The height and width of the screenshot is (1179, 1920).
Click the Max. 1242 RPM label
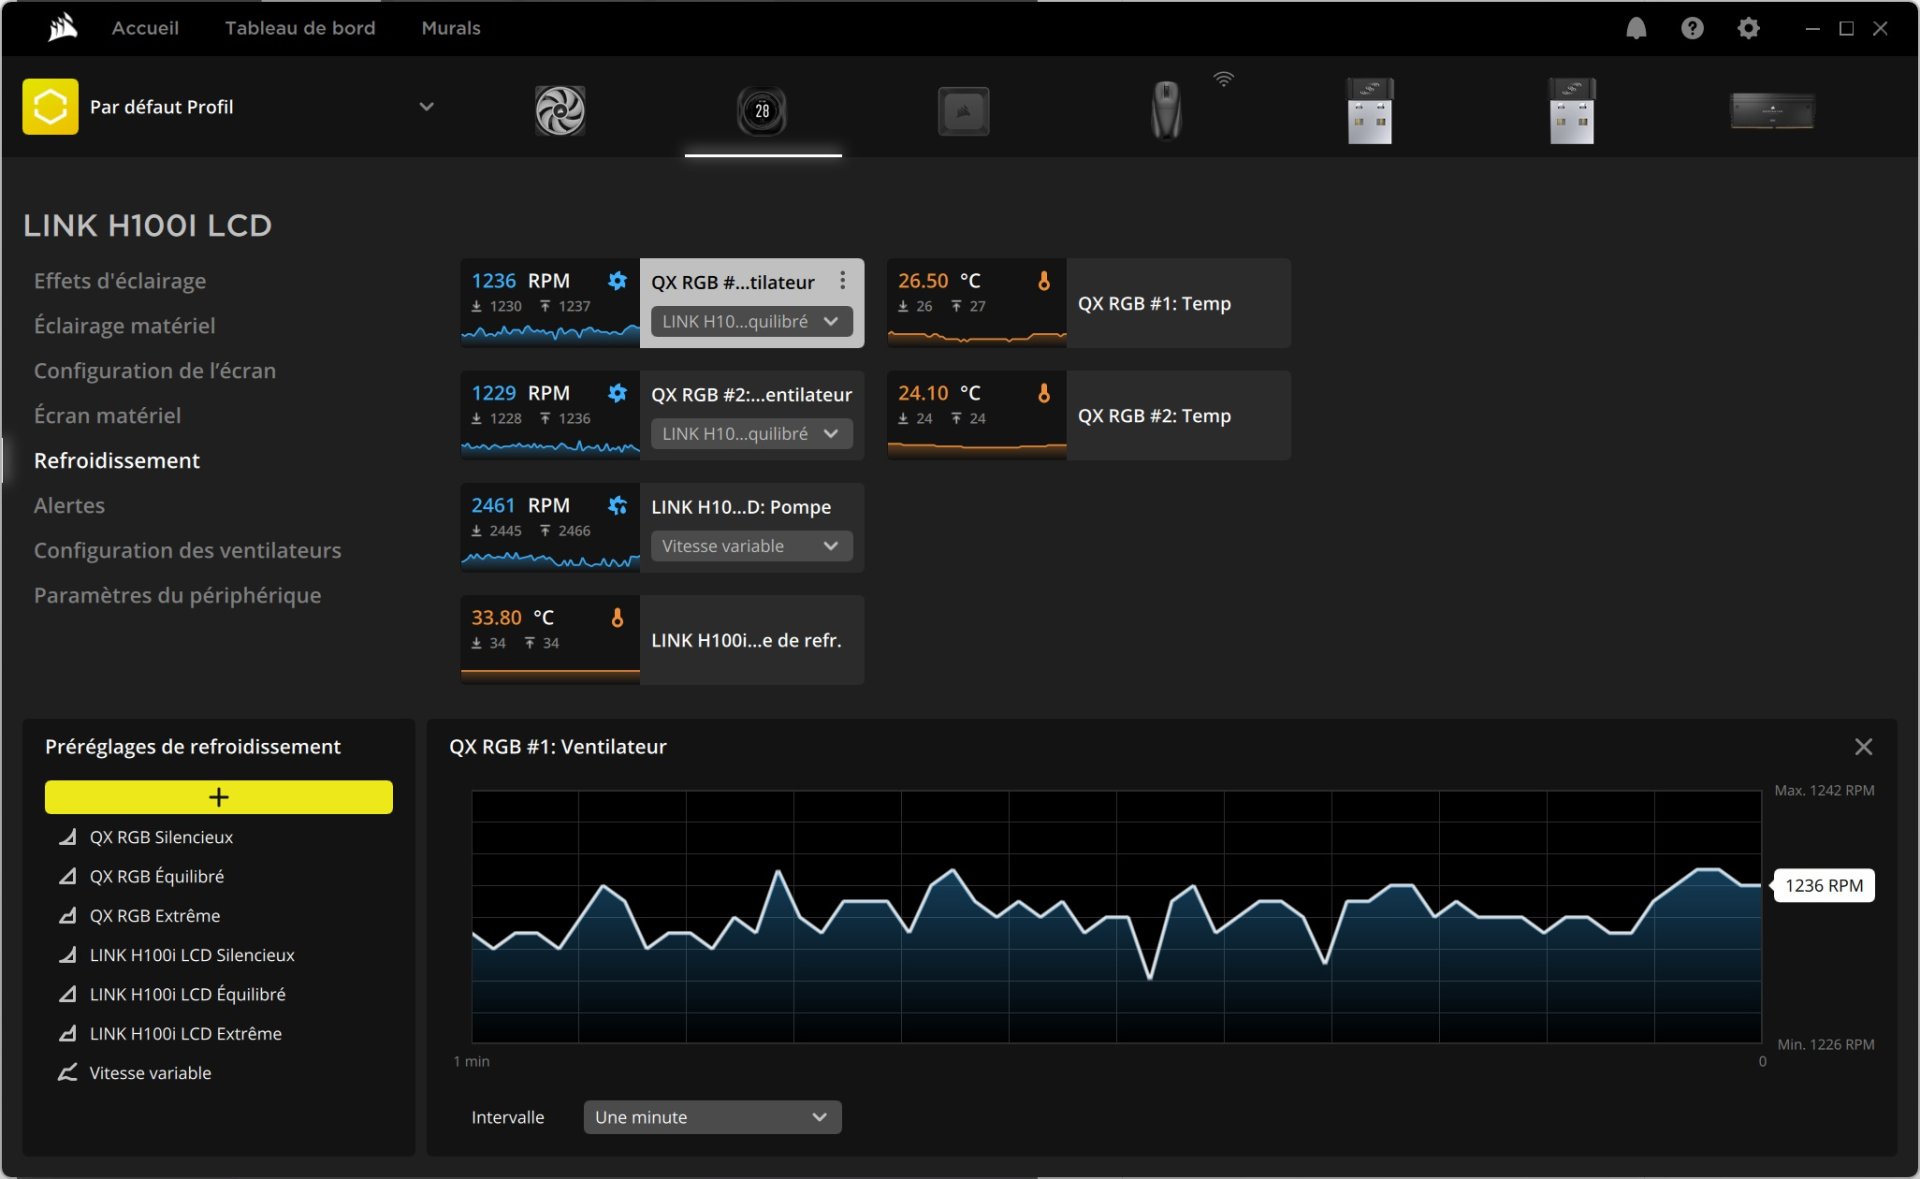pyautogui.click(x=1824, y=791)
